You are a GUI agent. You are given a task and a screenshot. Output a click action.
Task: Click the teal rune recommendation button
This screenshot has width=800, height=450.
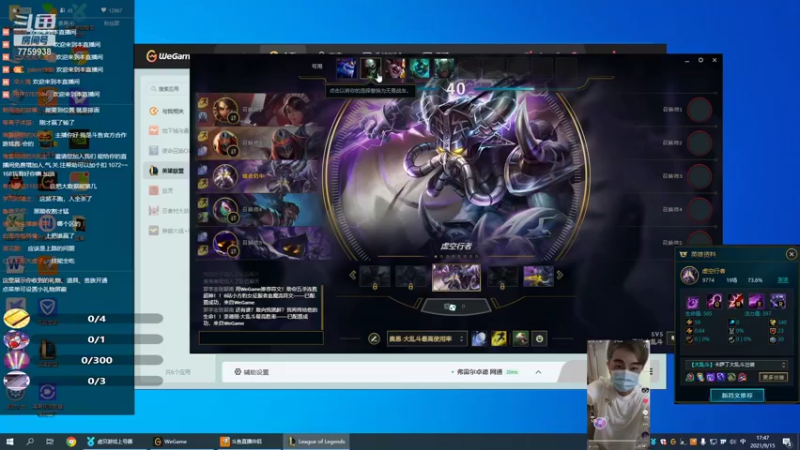point(737,395)
